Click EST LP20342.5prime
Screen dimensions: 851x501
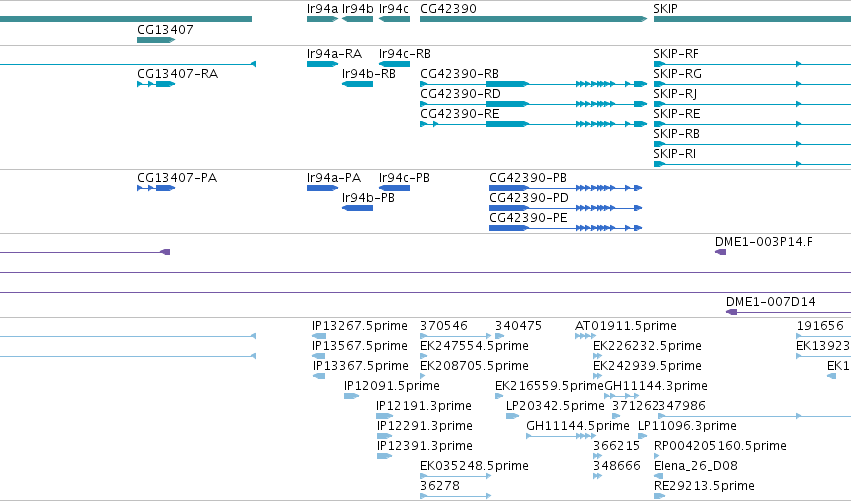coord(555,407)
